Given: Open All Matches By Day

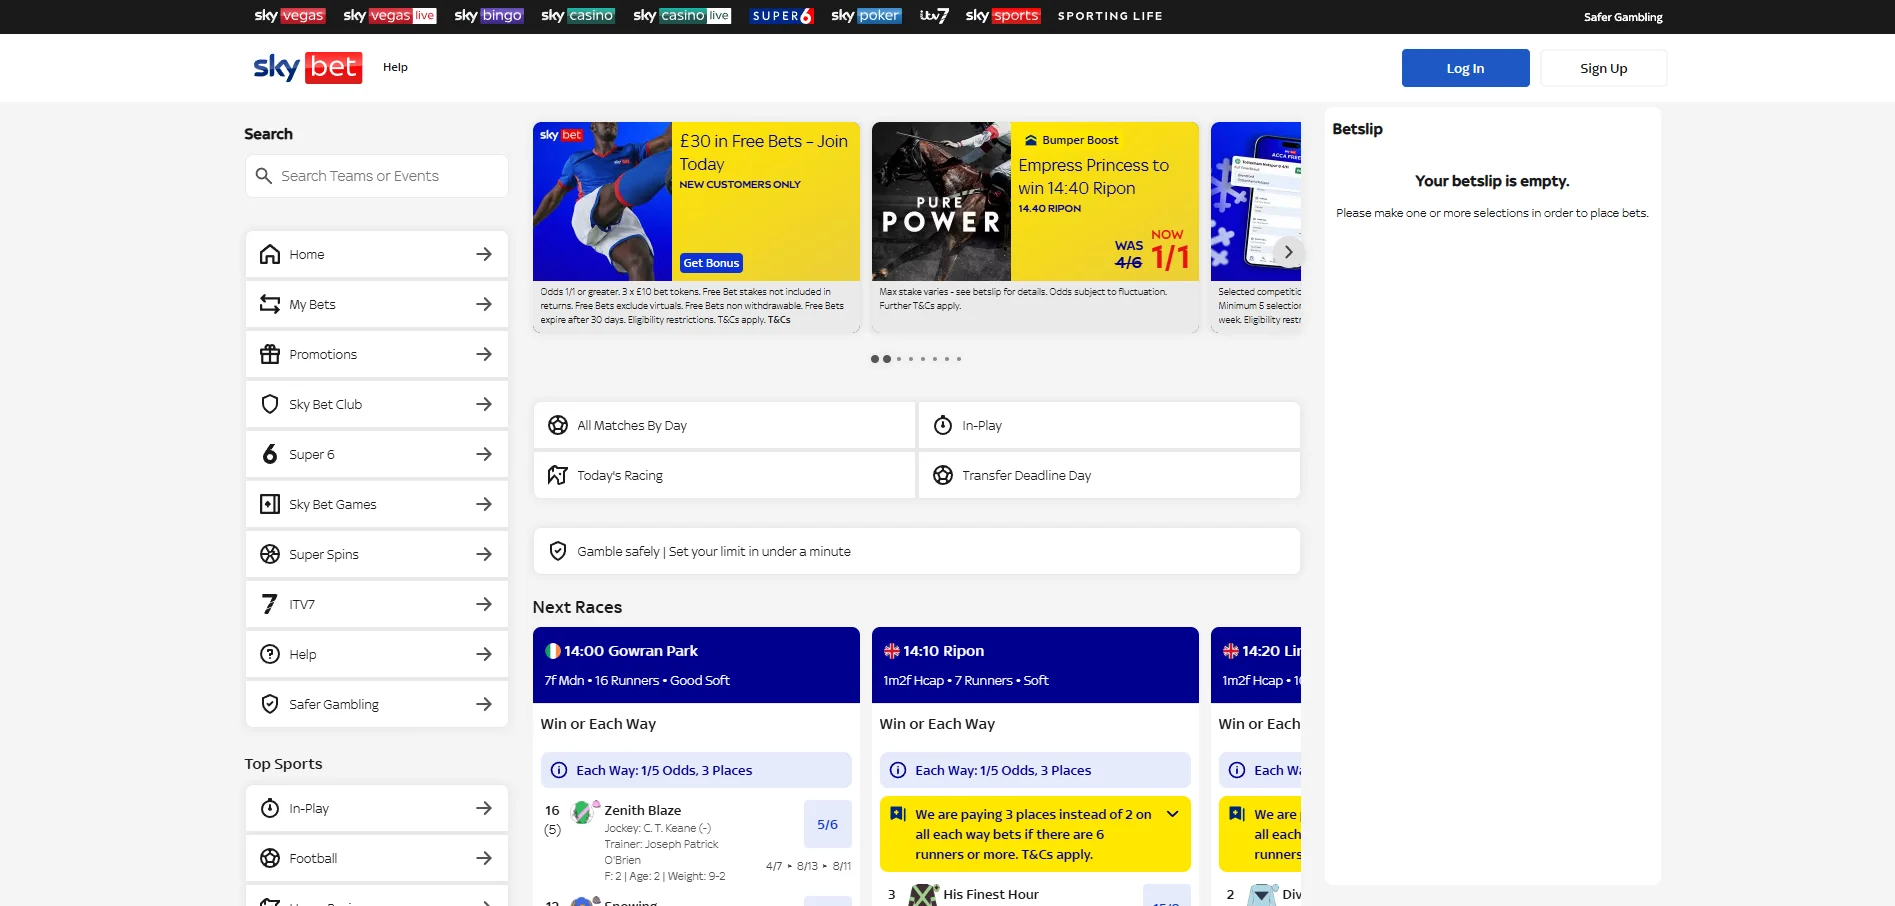Looking at the screenshot, I should click(x=725, y=425).
